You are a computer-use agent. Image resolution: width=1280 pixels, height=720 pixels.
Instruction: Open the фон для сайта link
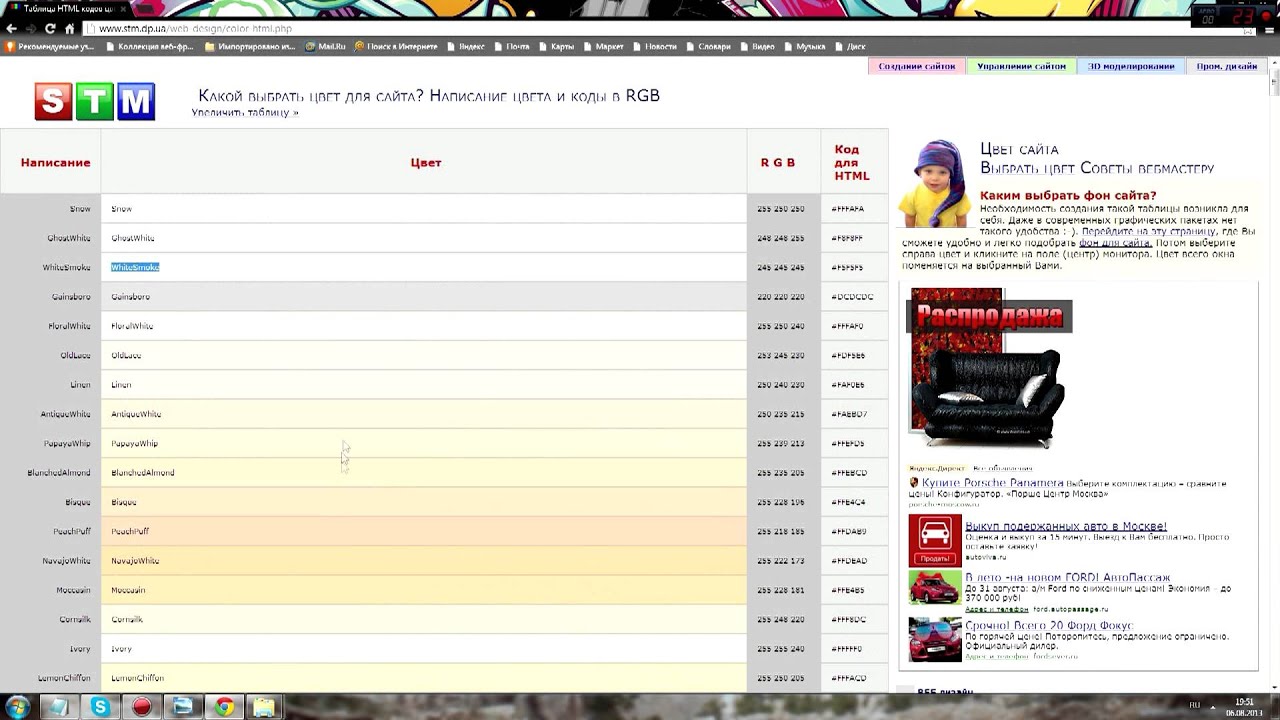[x=1115, y=243]
